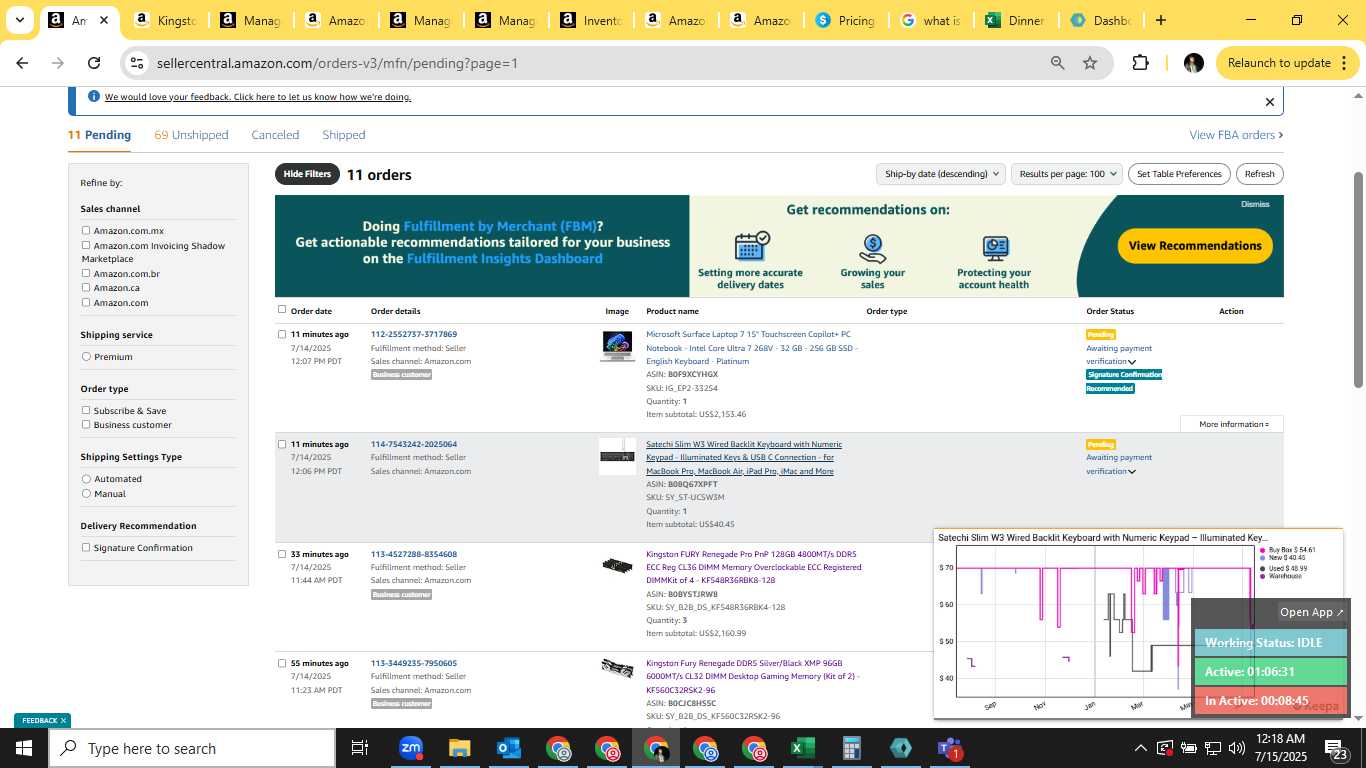Viewport: 1366px width, 768px height.
Task: Switch to the Dinner Excel browser tab
Action: pos(1015,20)
